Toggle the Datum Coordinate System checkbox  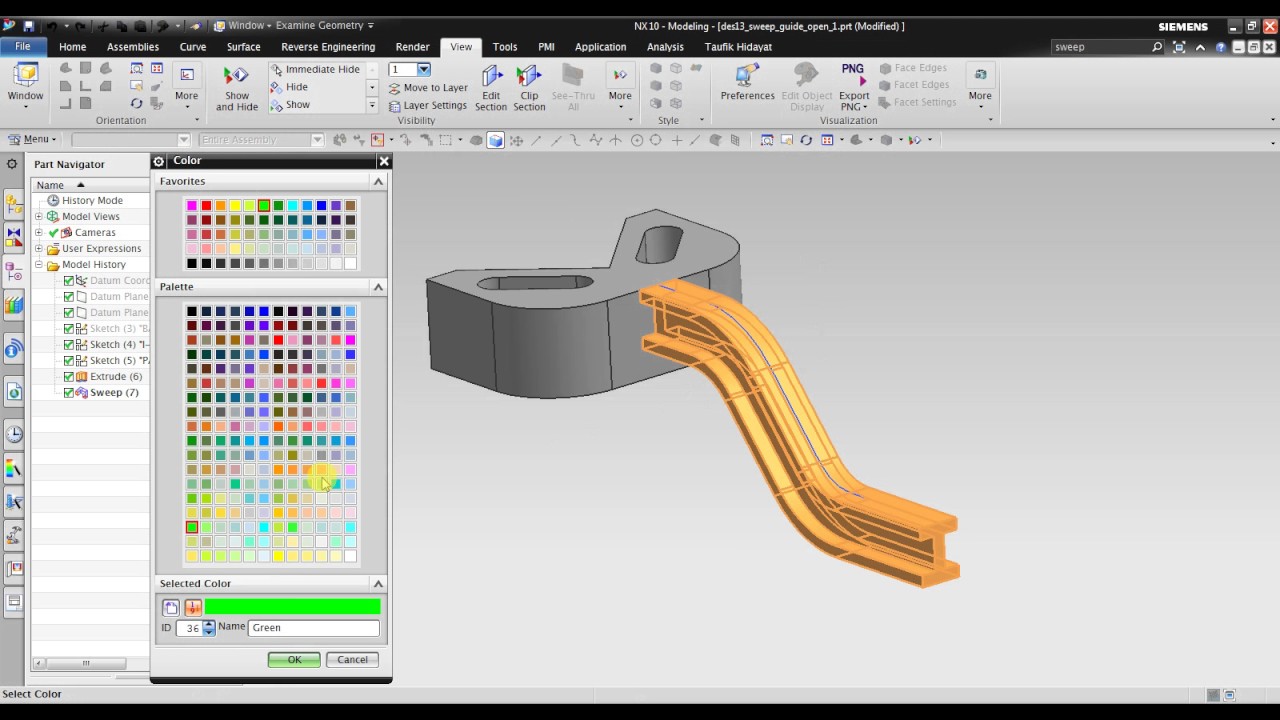click(x=69, y=281)
